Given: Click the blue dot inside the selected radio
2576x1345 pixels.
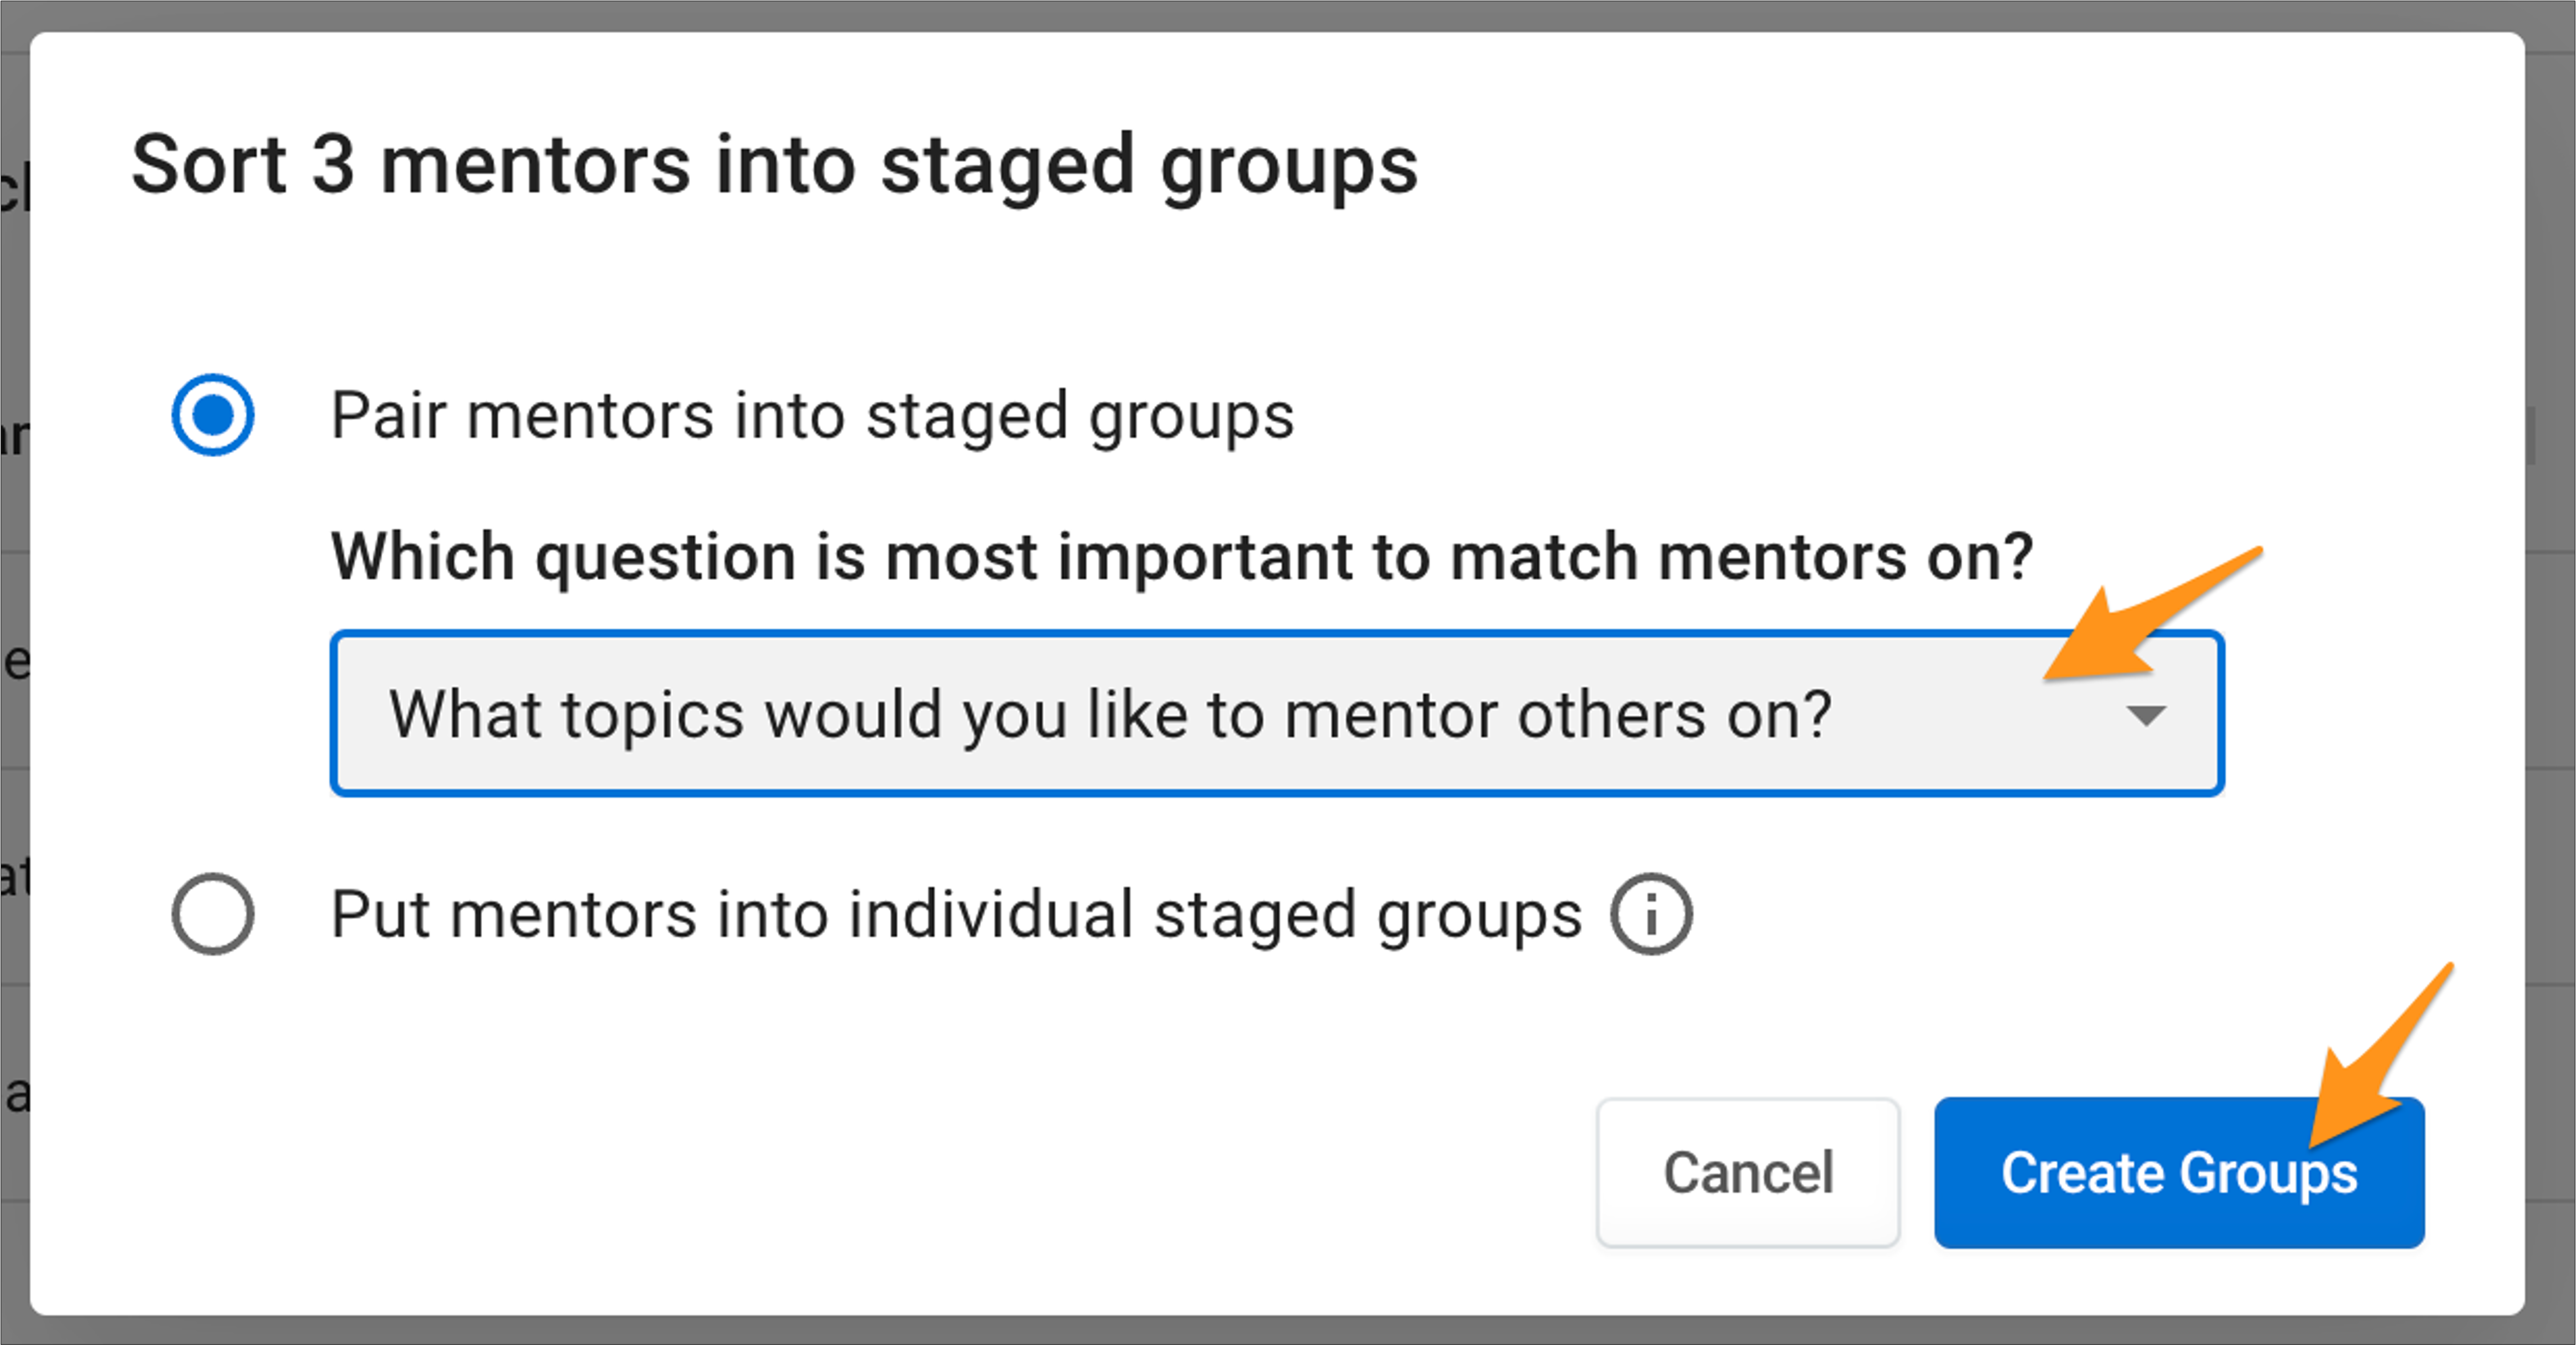Looking at the screenshot, I should pyautogui.click(x=212, y=415).
